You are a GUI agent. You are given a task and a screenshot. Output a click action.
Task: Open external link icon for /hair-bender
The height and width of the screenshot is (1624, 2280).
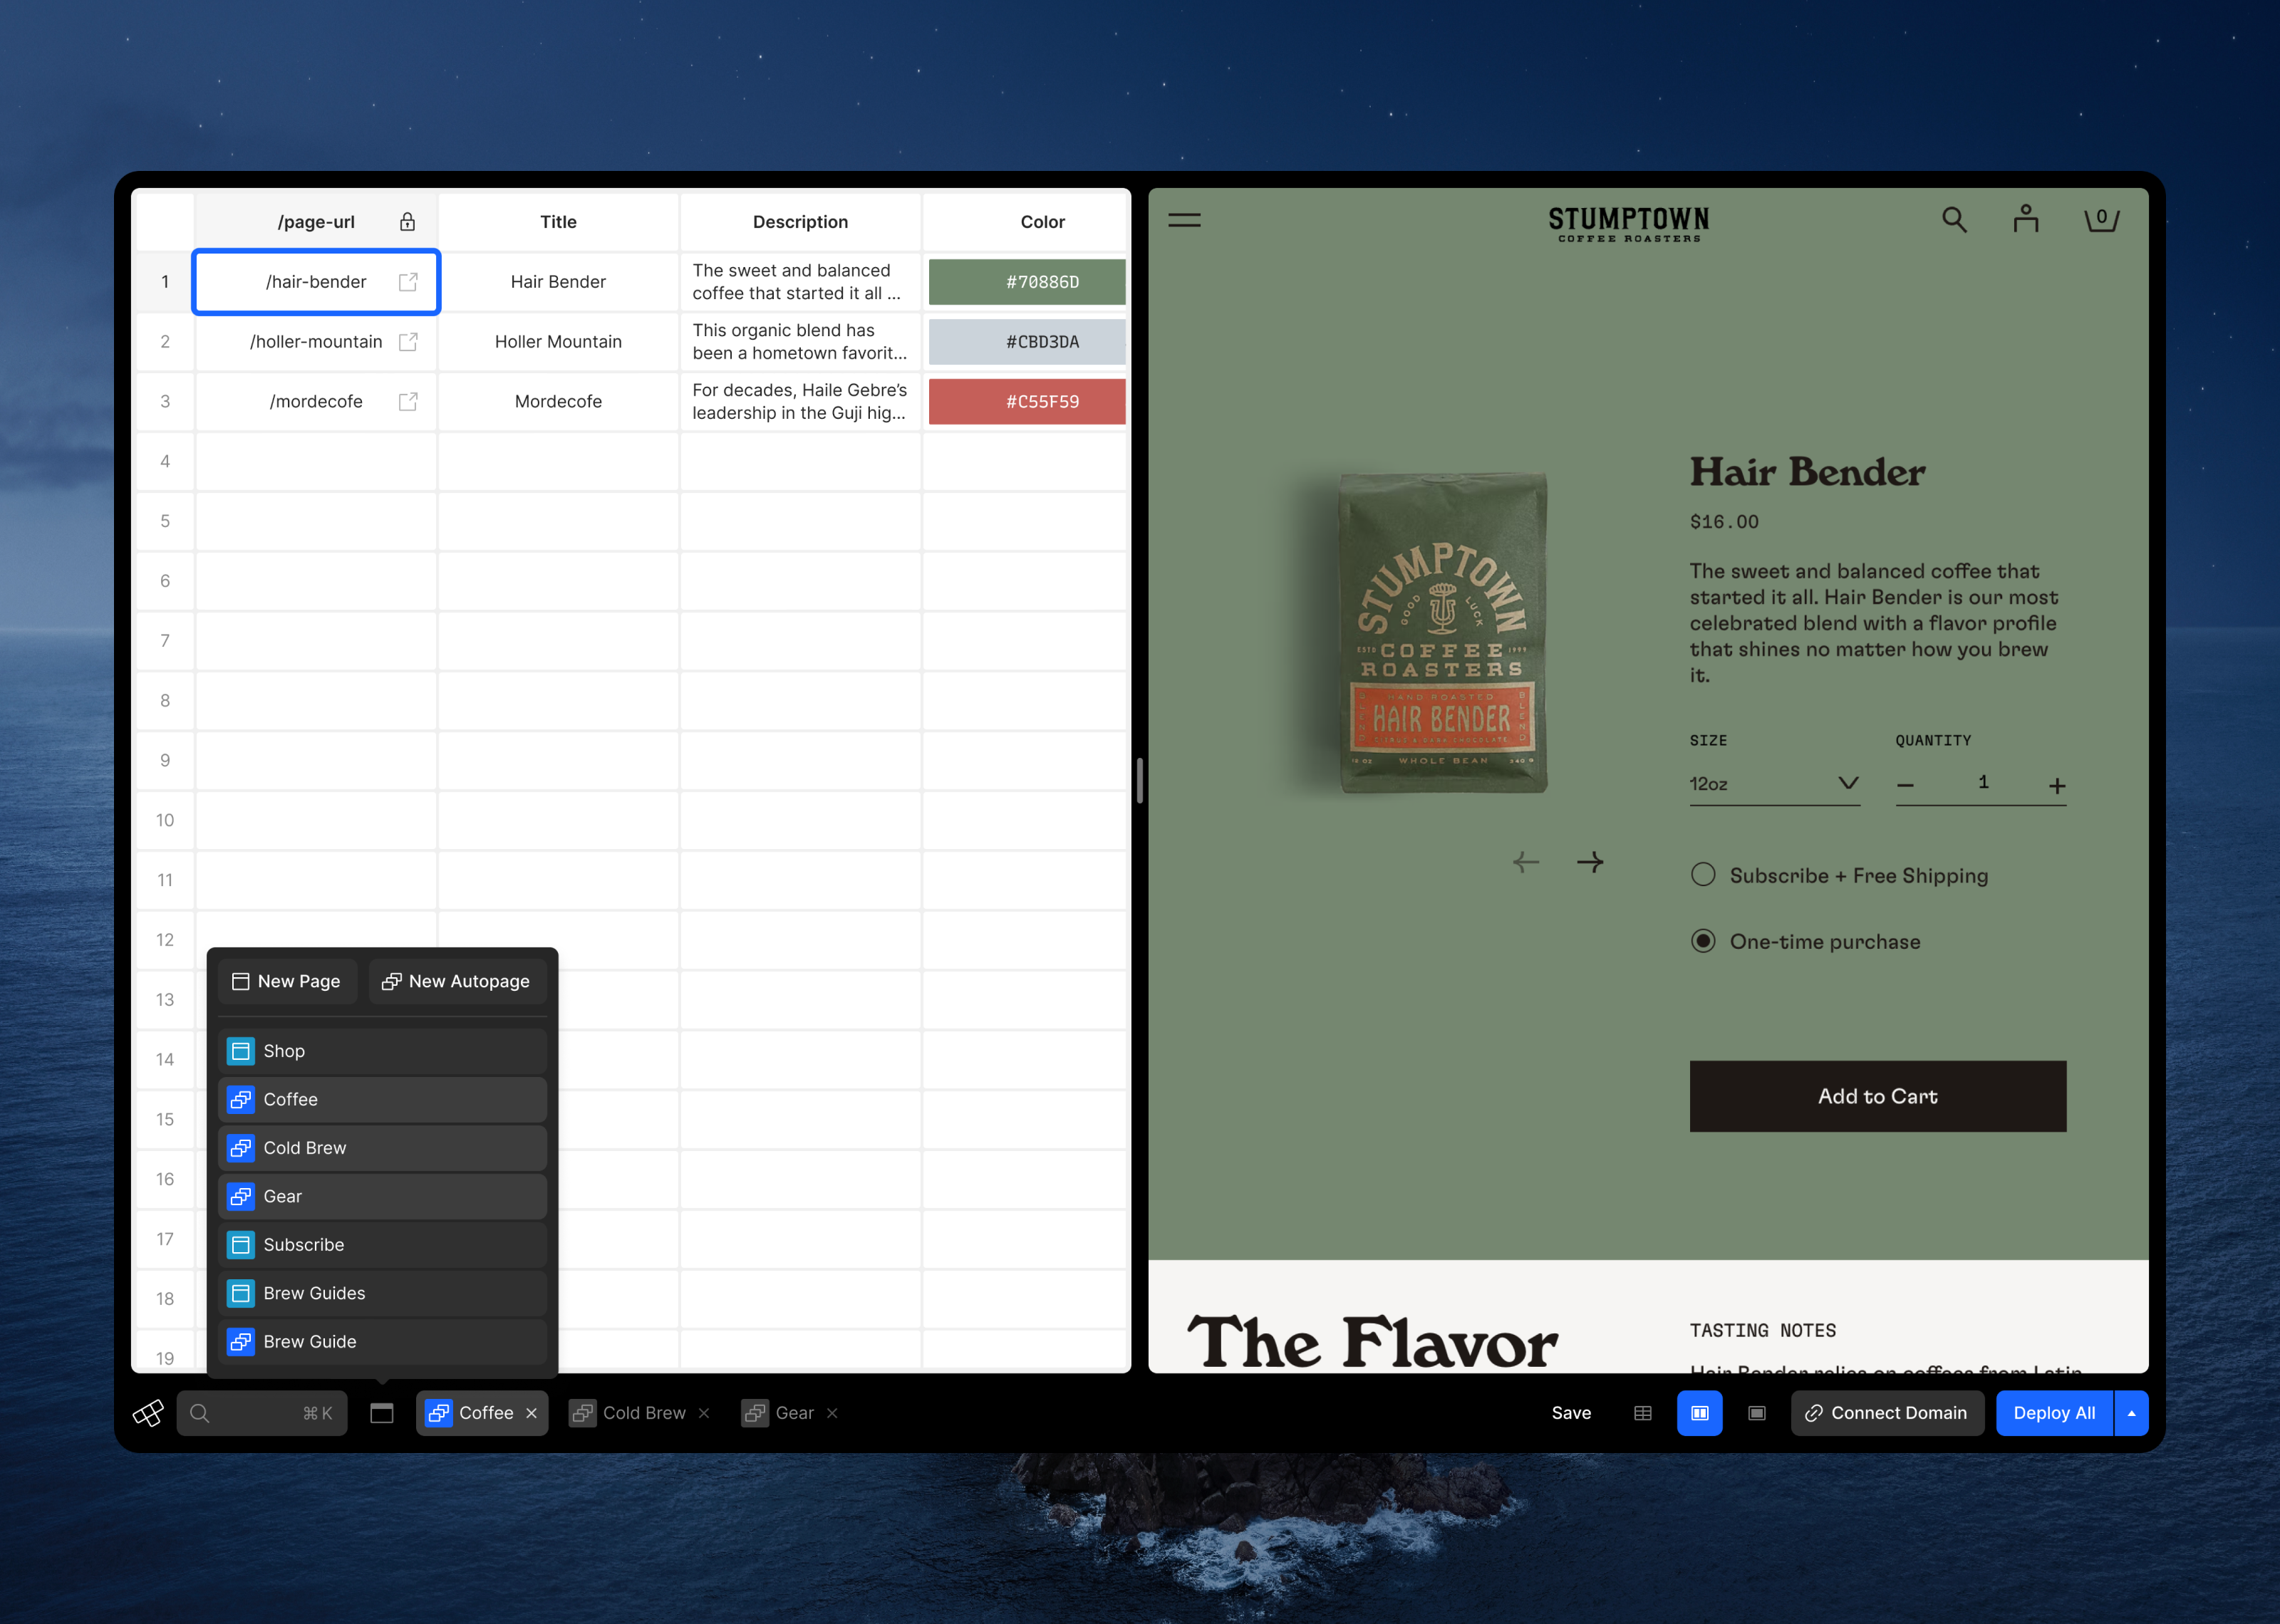point(408,282)
